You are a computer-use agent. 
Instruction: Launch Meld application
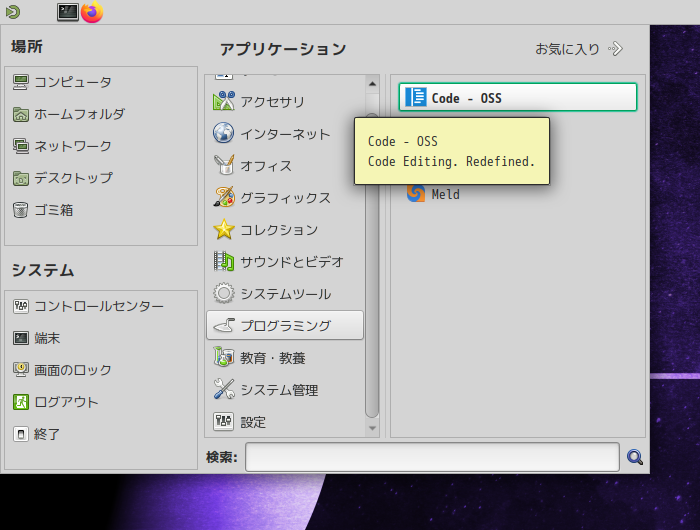click(517, 194)
